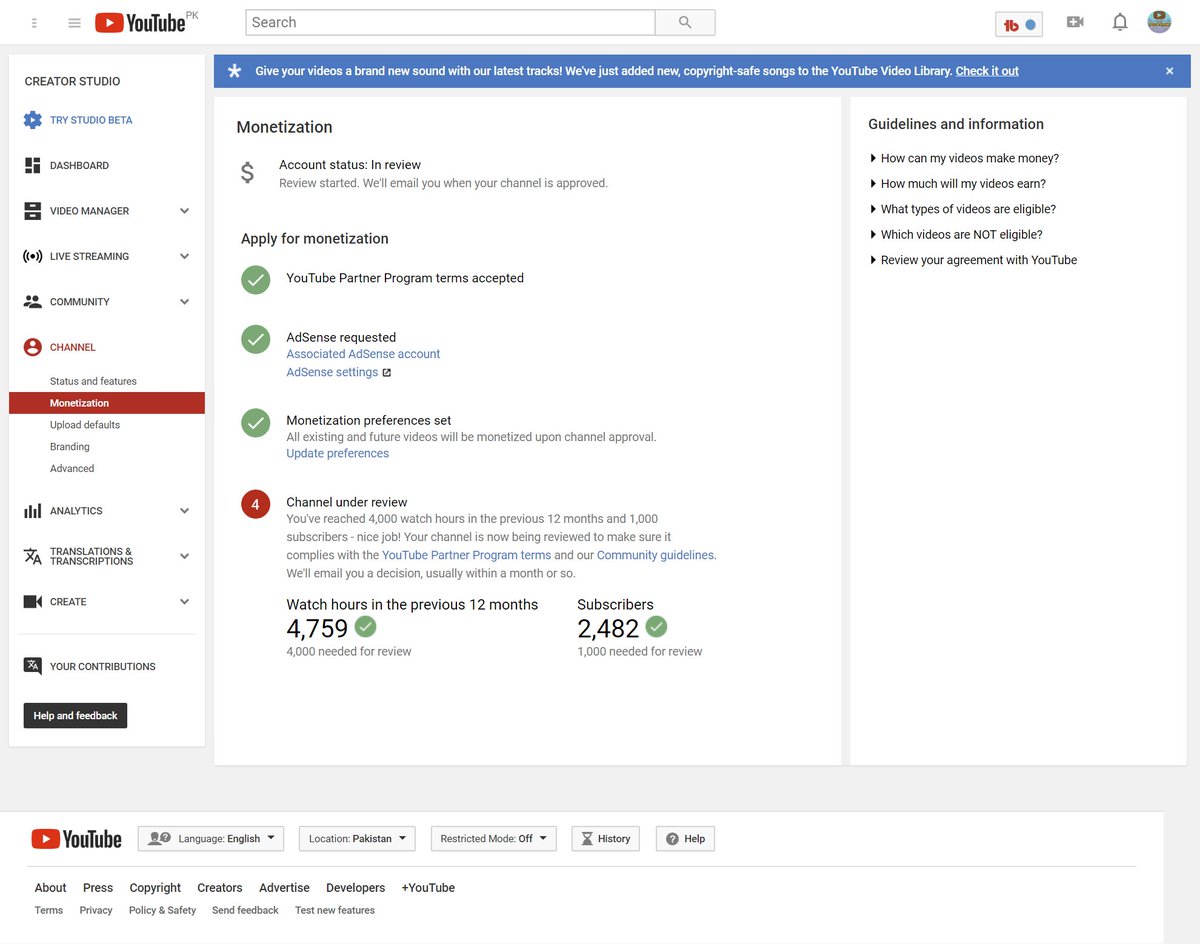Click the Dashboard grid icon
This screenshot has width=1200, height=944.
(x=33, y=165)
